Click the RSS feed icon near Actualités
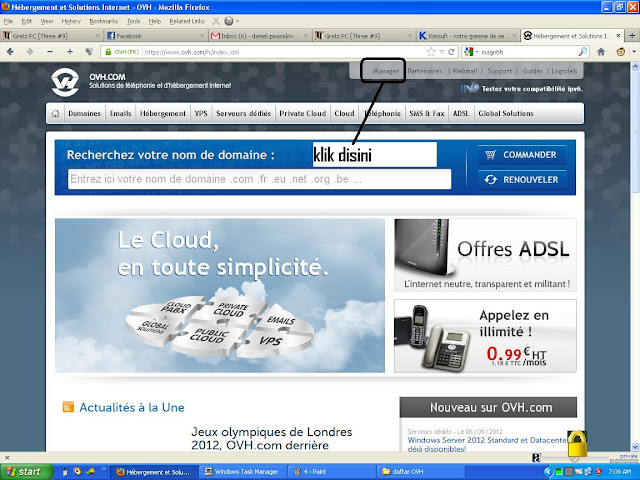This screenshot has width=640, height=480. point(68,407)
